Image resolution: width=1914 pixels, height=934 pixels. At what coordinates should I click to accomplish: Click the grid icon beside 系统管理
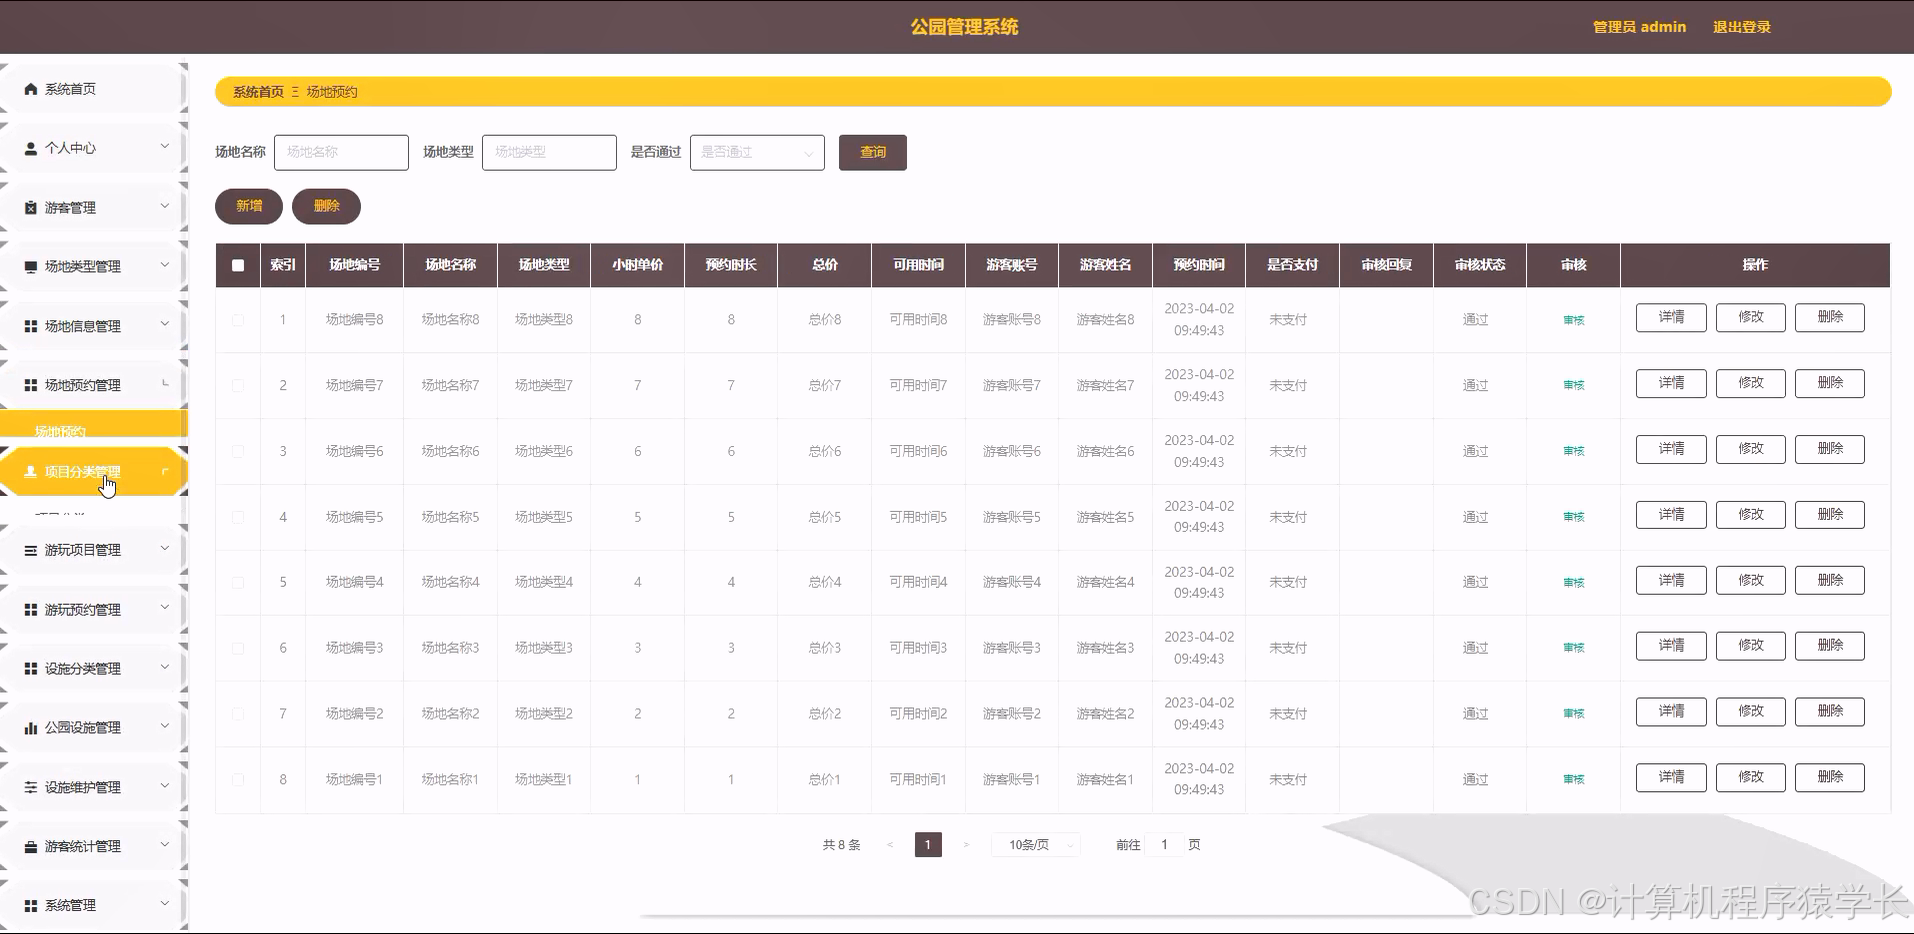pyautogui.click(x=31, y=906)
